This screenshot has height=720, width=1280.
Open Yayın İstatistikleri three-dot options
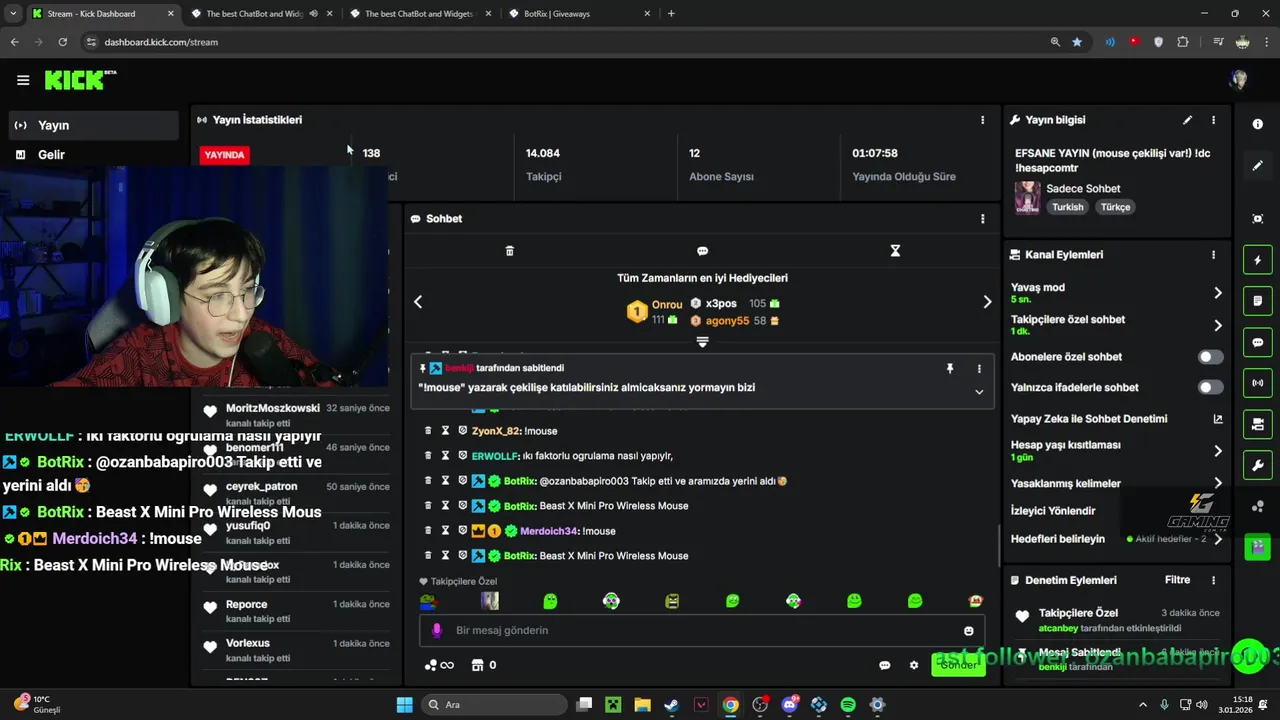(x=982, y=120)
